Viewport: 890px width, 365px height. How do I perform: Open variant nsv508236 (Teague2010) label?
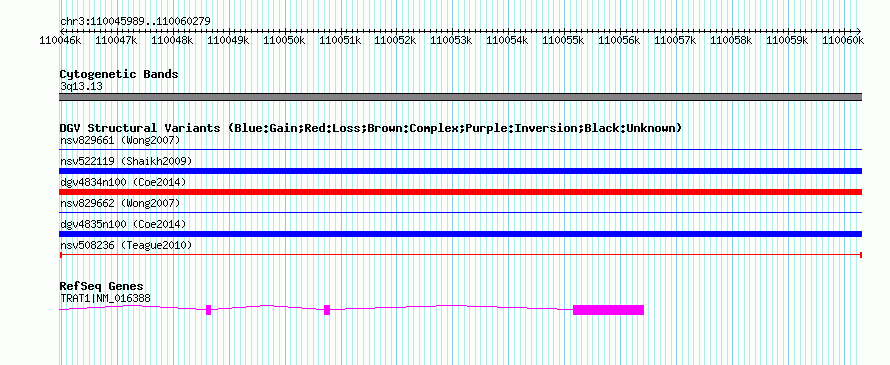126,245
